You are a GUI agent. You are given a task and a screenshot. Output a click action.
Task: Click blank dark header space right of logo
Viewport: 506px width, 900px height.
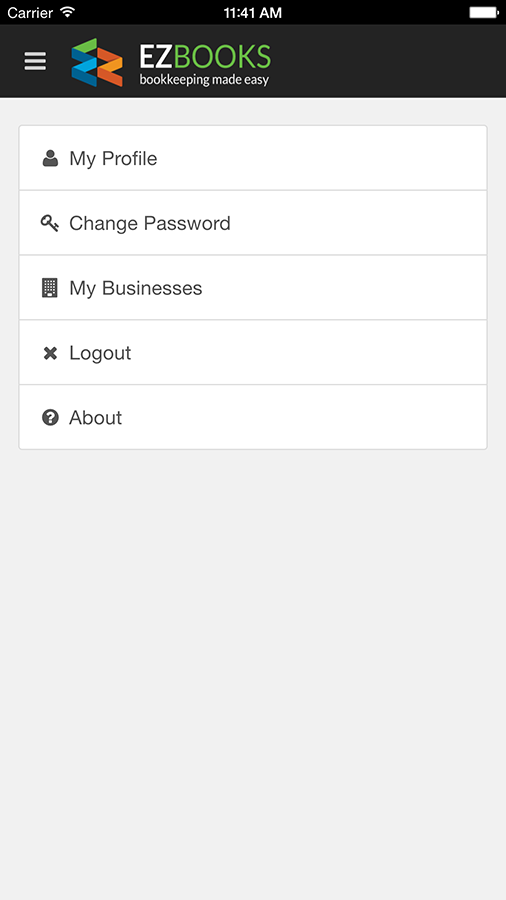(x=388, y=61)
